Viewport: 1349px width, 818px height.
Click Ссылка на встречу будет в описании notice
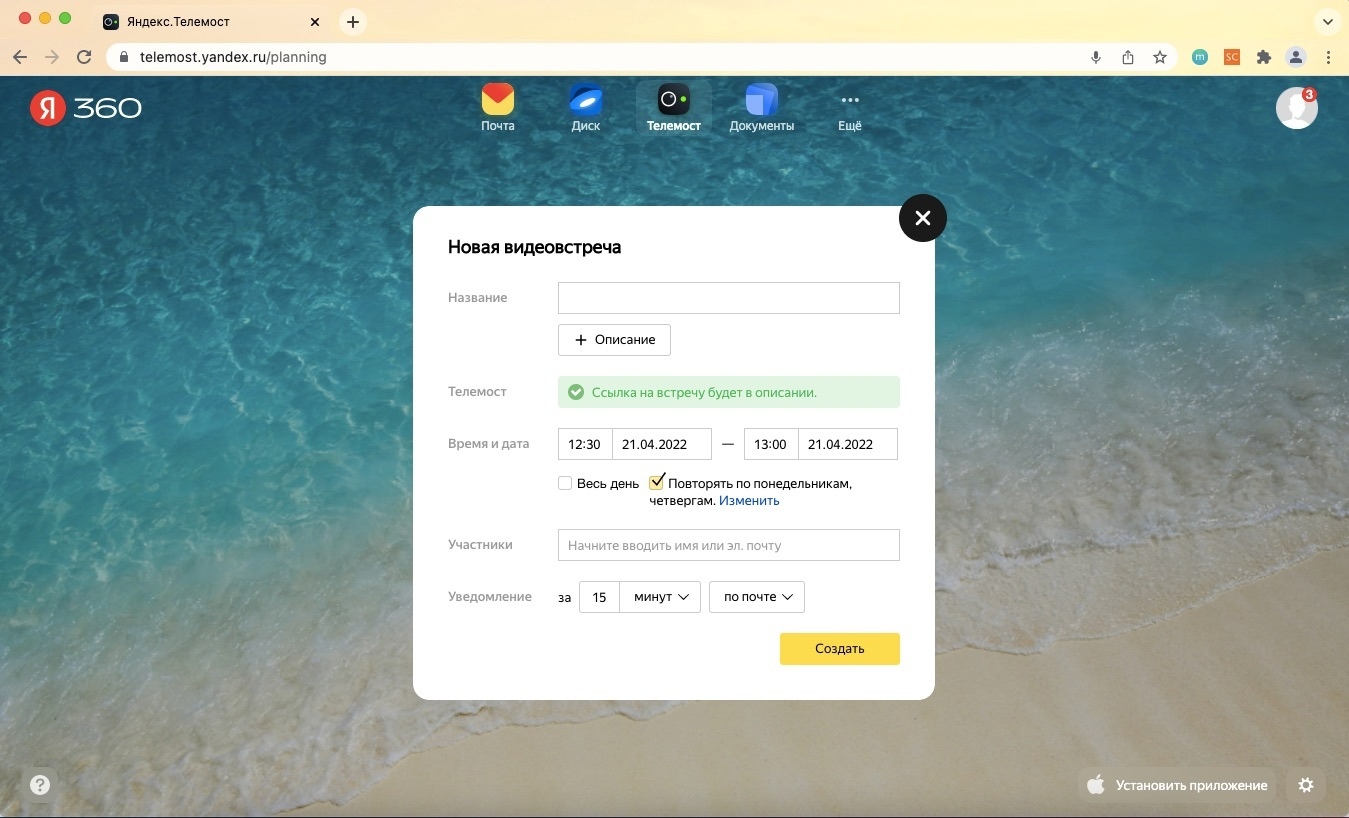tap(729, 392)
